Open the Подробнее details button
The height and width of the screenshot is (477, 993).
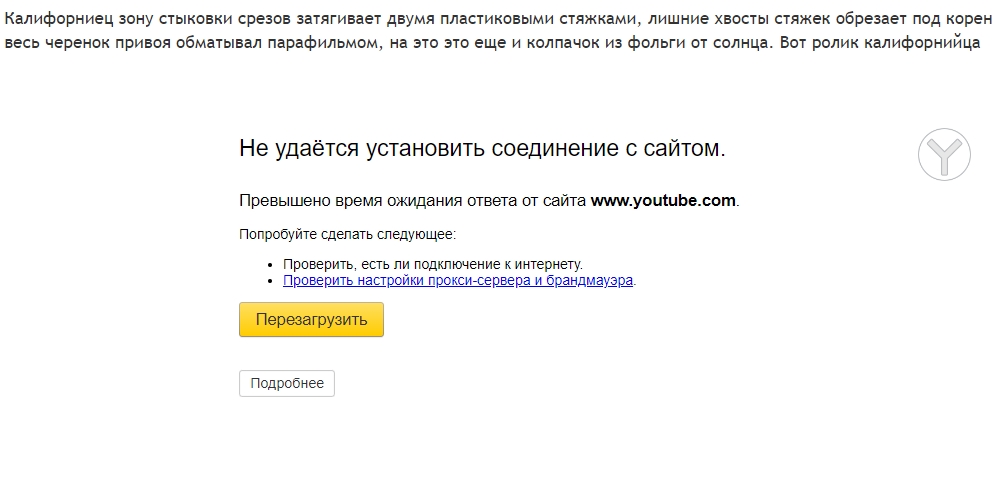pyautogui.click(x=286, y=383)
